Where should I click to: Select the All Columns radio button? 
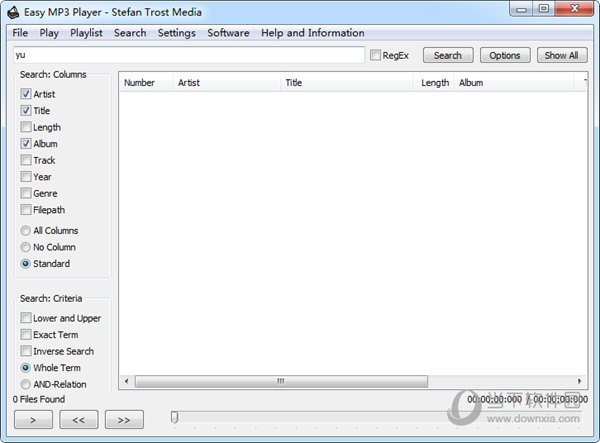[x=26, y=230]
